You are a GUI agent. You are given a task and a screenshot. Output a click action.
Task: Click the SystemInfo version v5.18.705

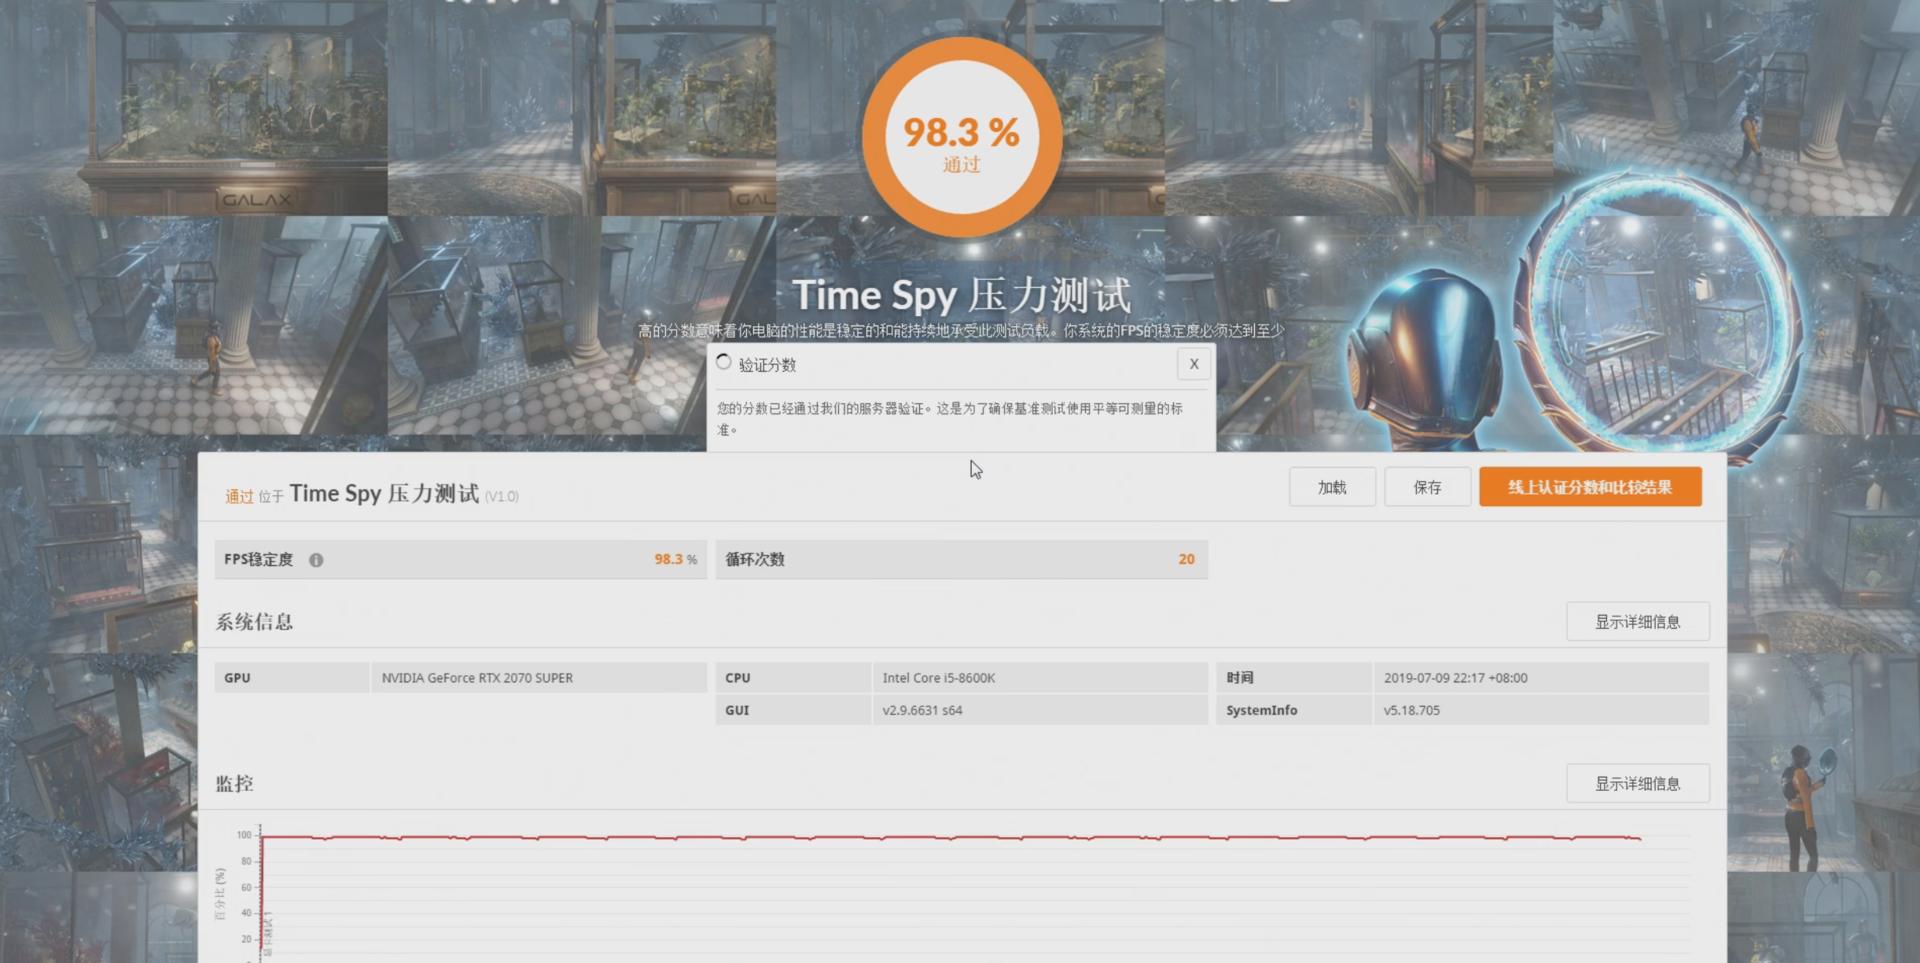(1411, 710)
